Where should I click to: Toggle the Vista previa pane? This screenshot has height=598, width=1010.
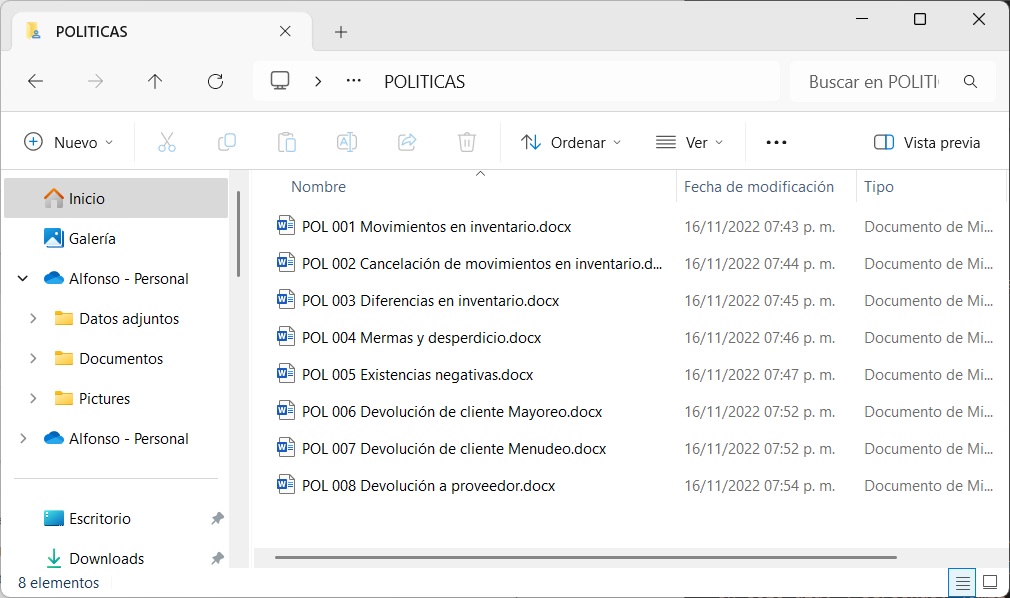pos(927,143)
